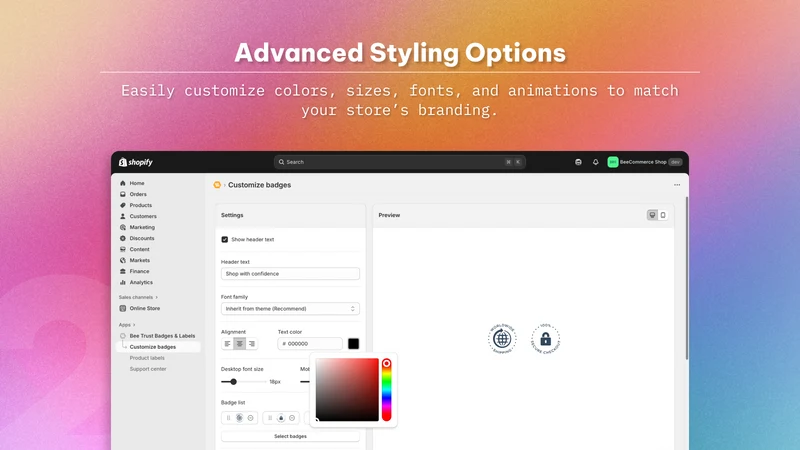Click the Customers person icon

(122, 216)
